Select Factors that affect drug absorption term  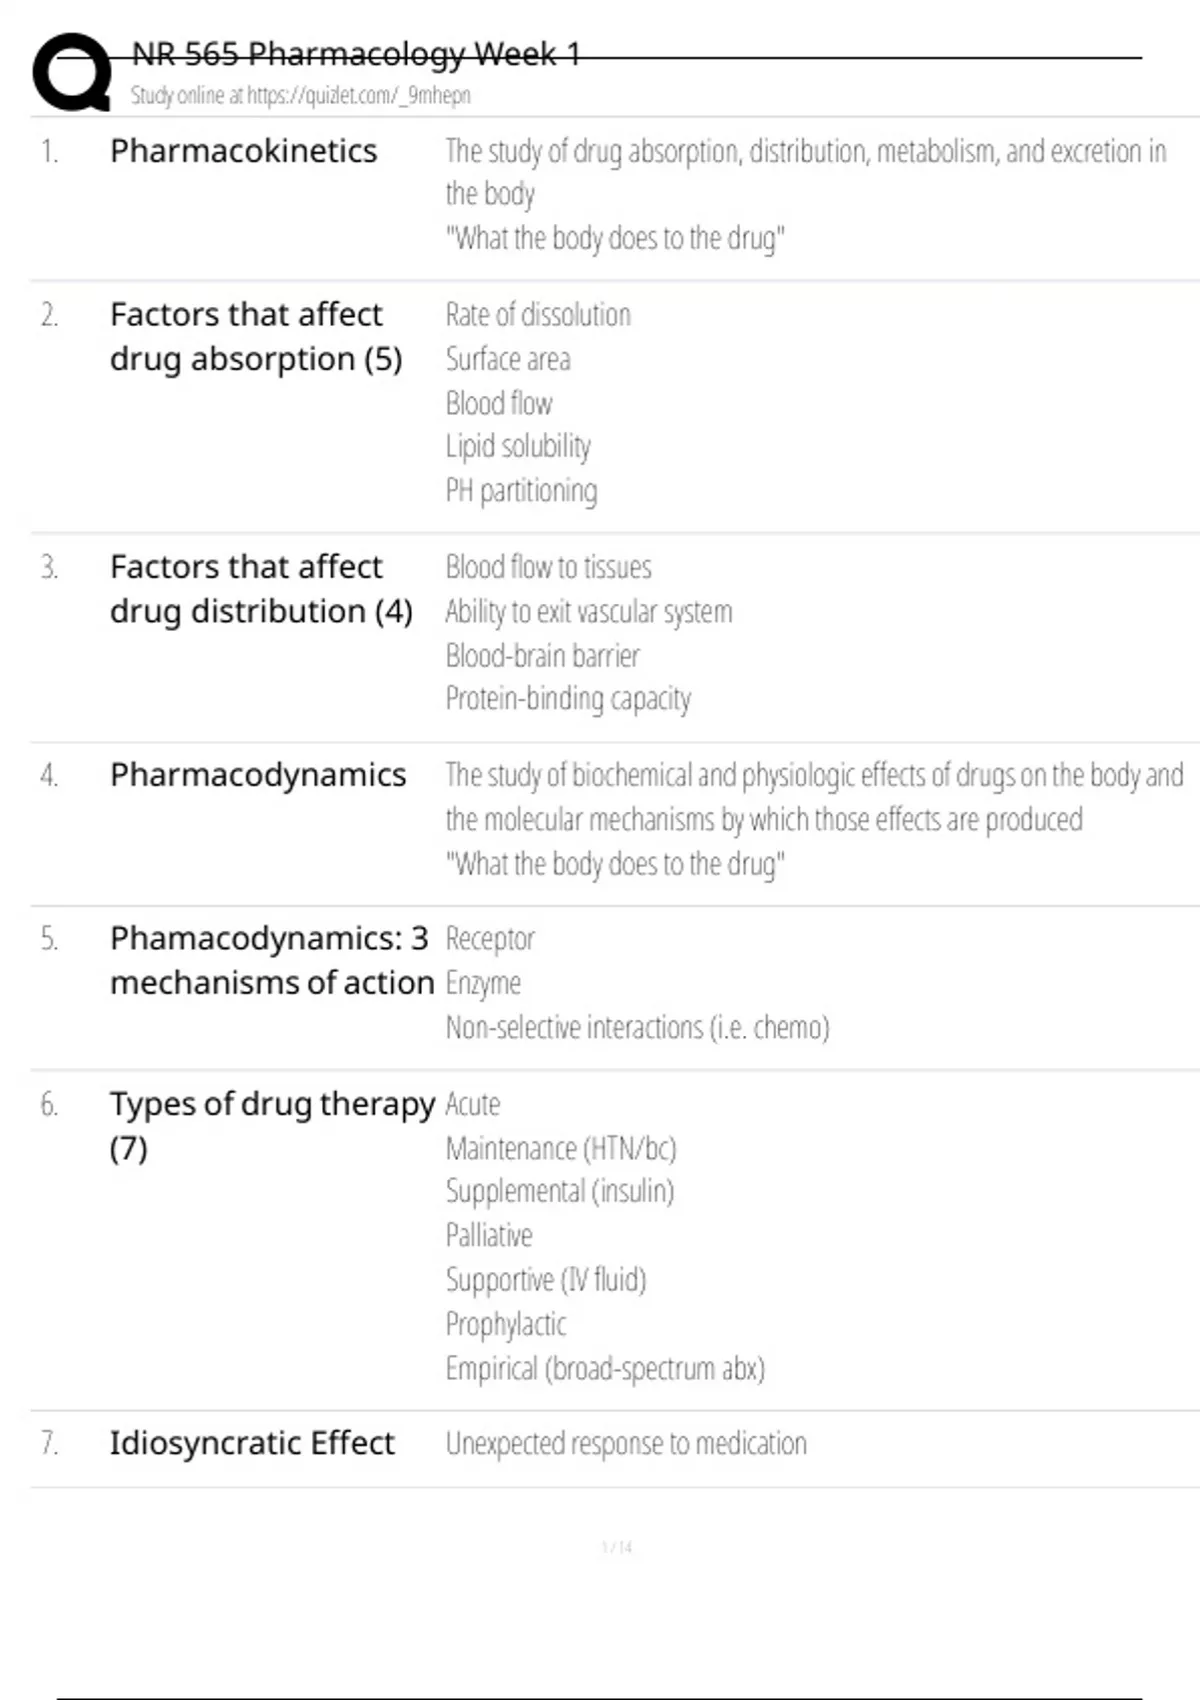coord(256,337)
